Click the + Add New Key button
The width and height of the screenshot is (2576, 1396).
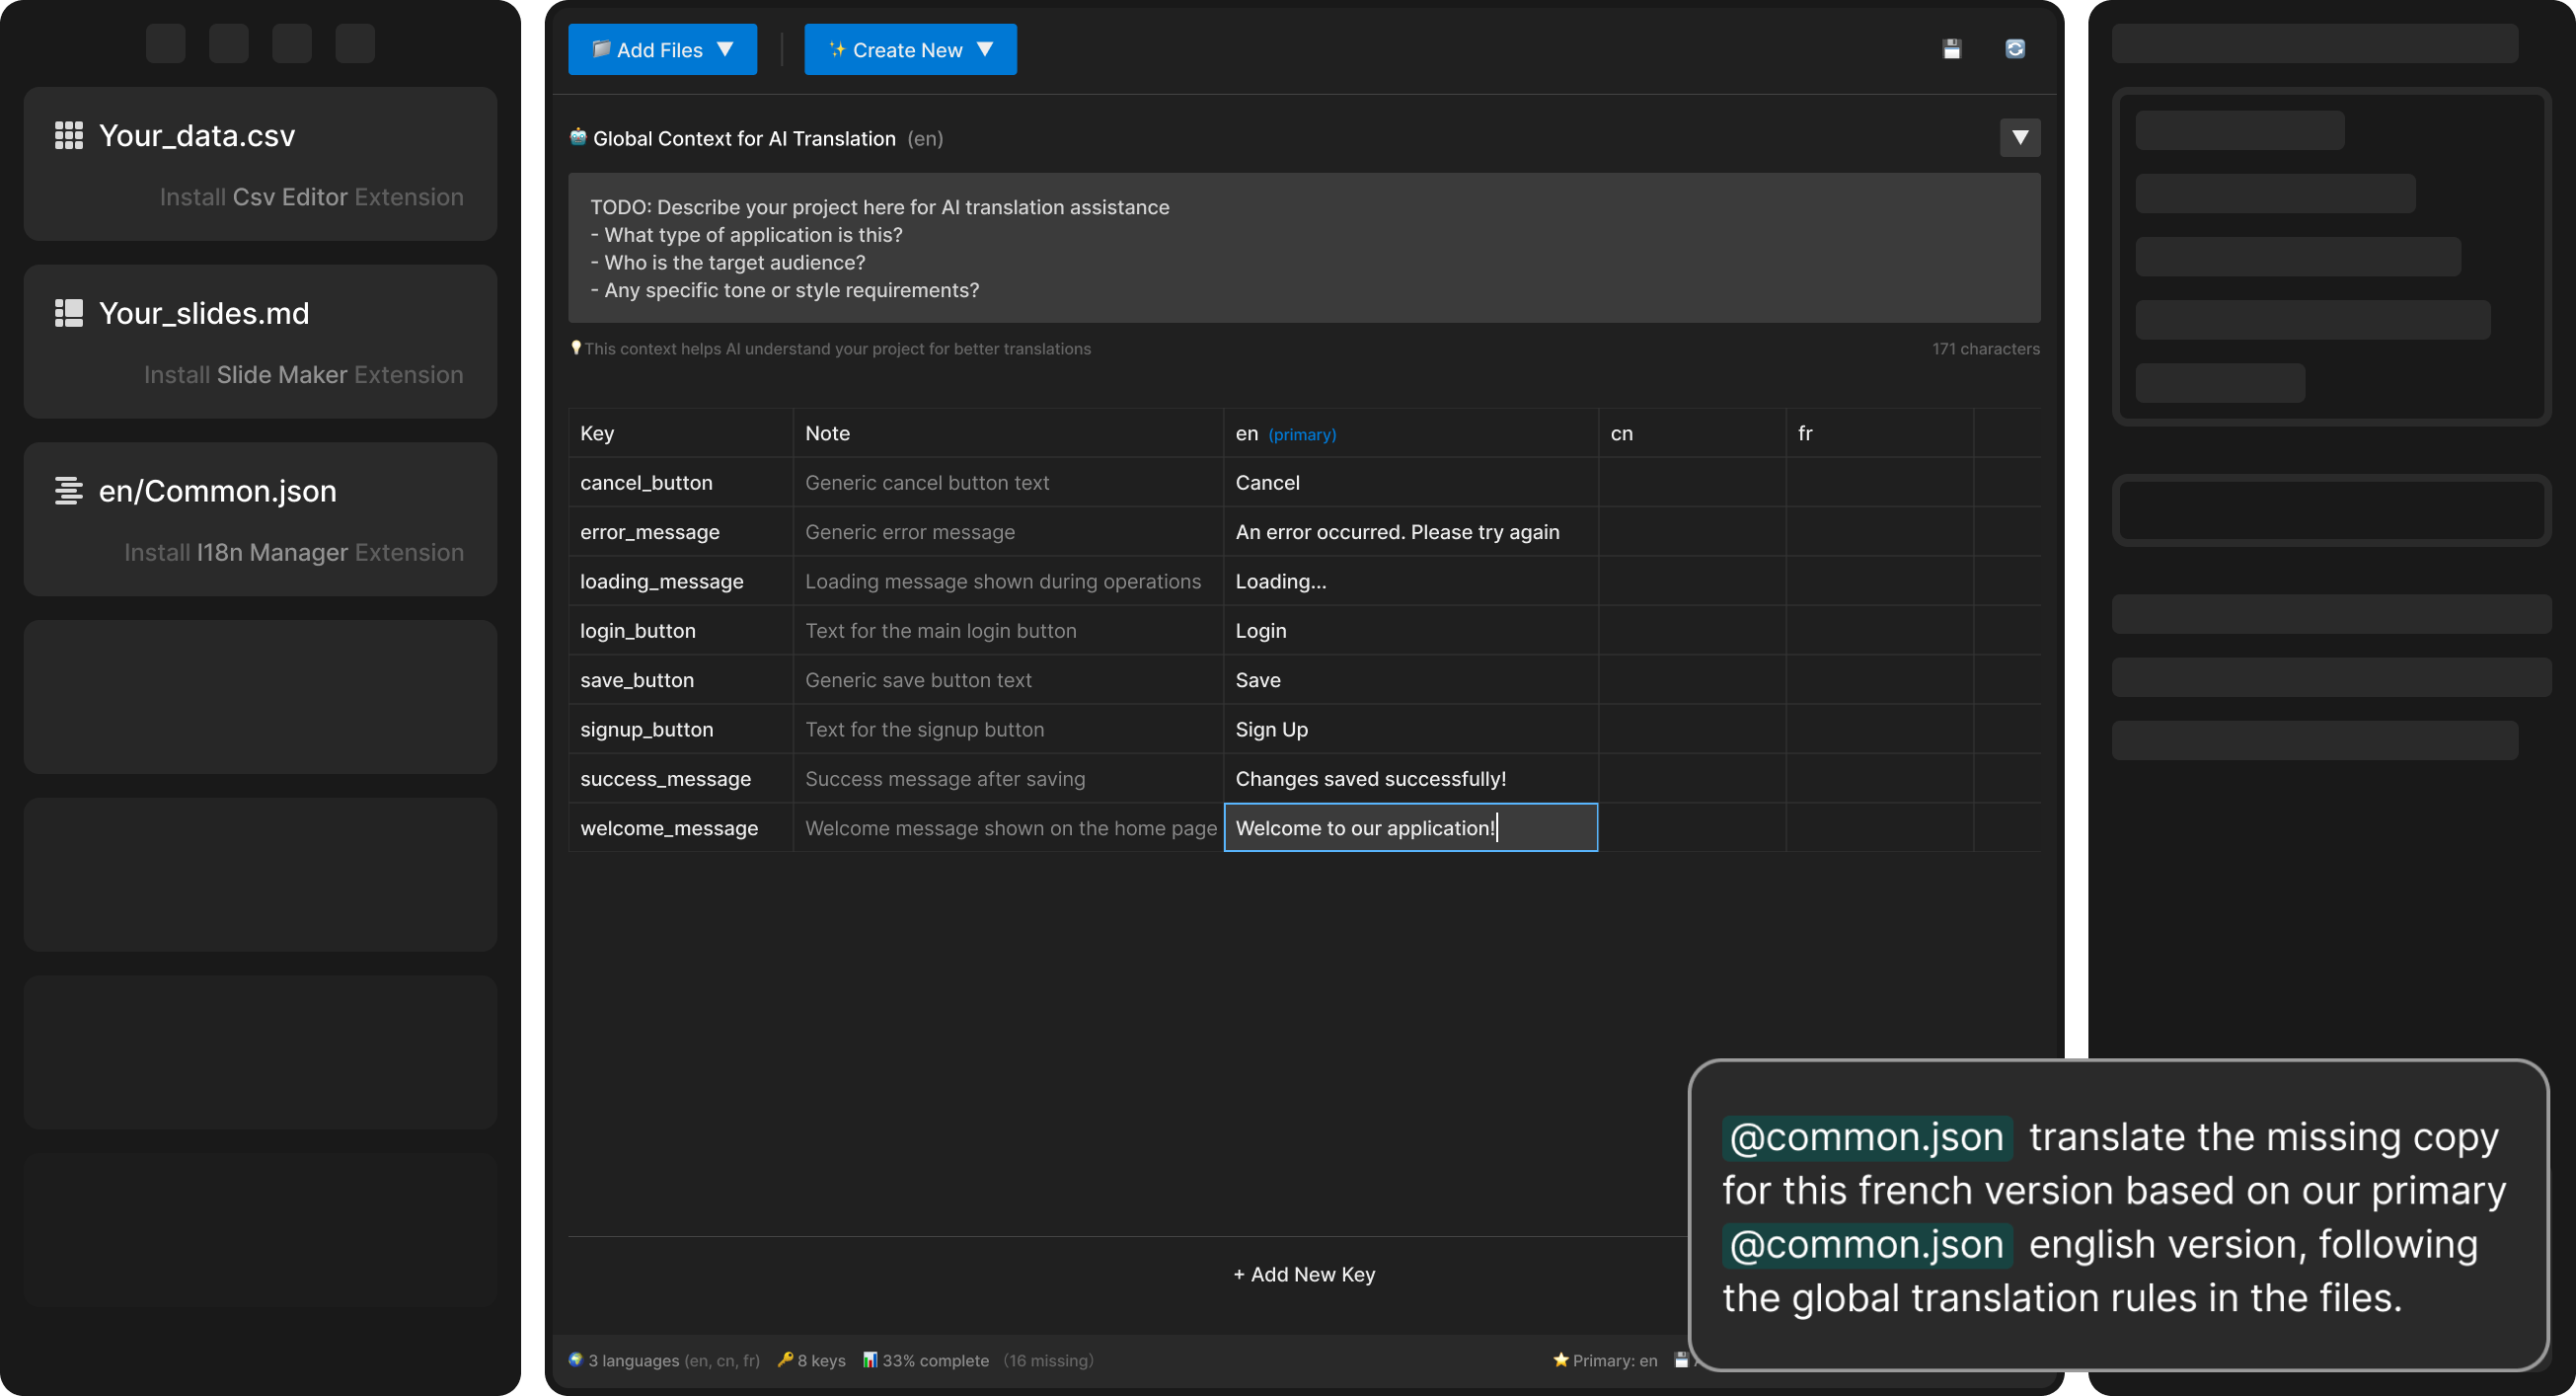(x=1304, y=1274)
